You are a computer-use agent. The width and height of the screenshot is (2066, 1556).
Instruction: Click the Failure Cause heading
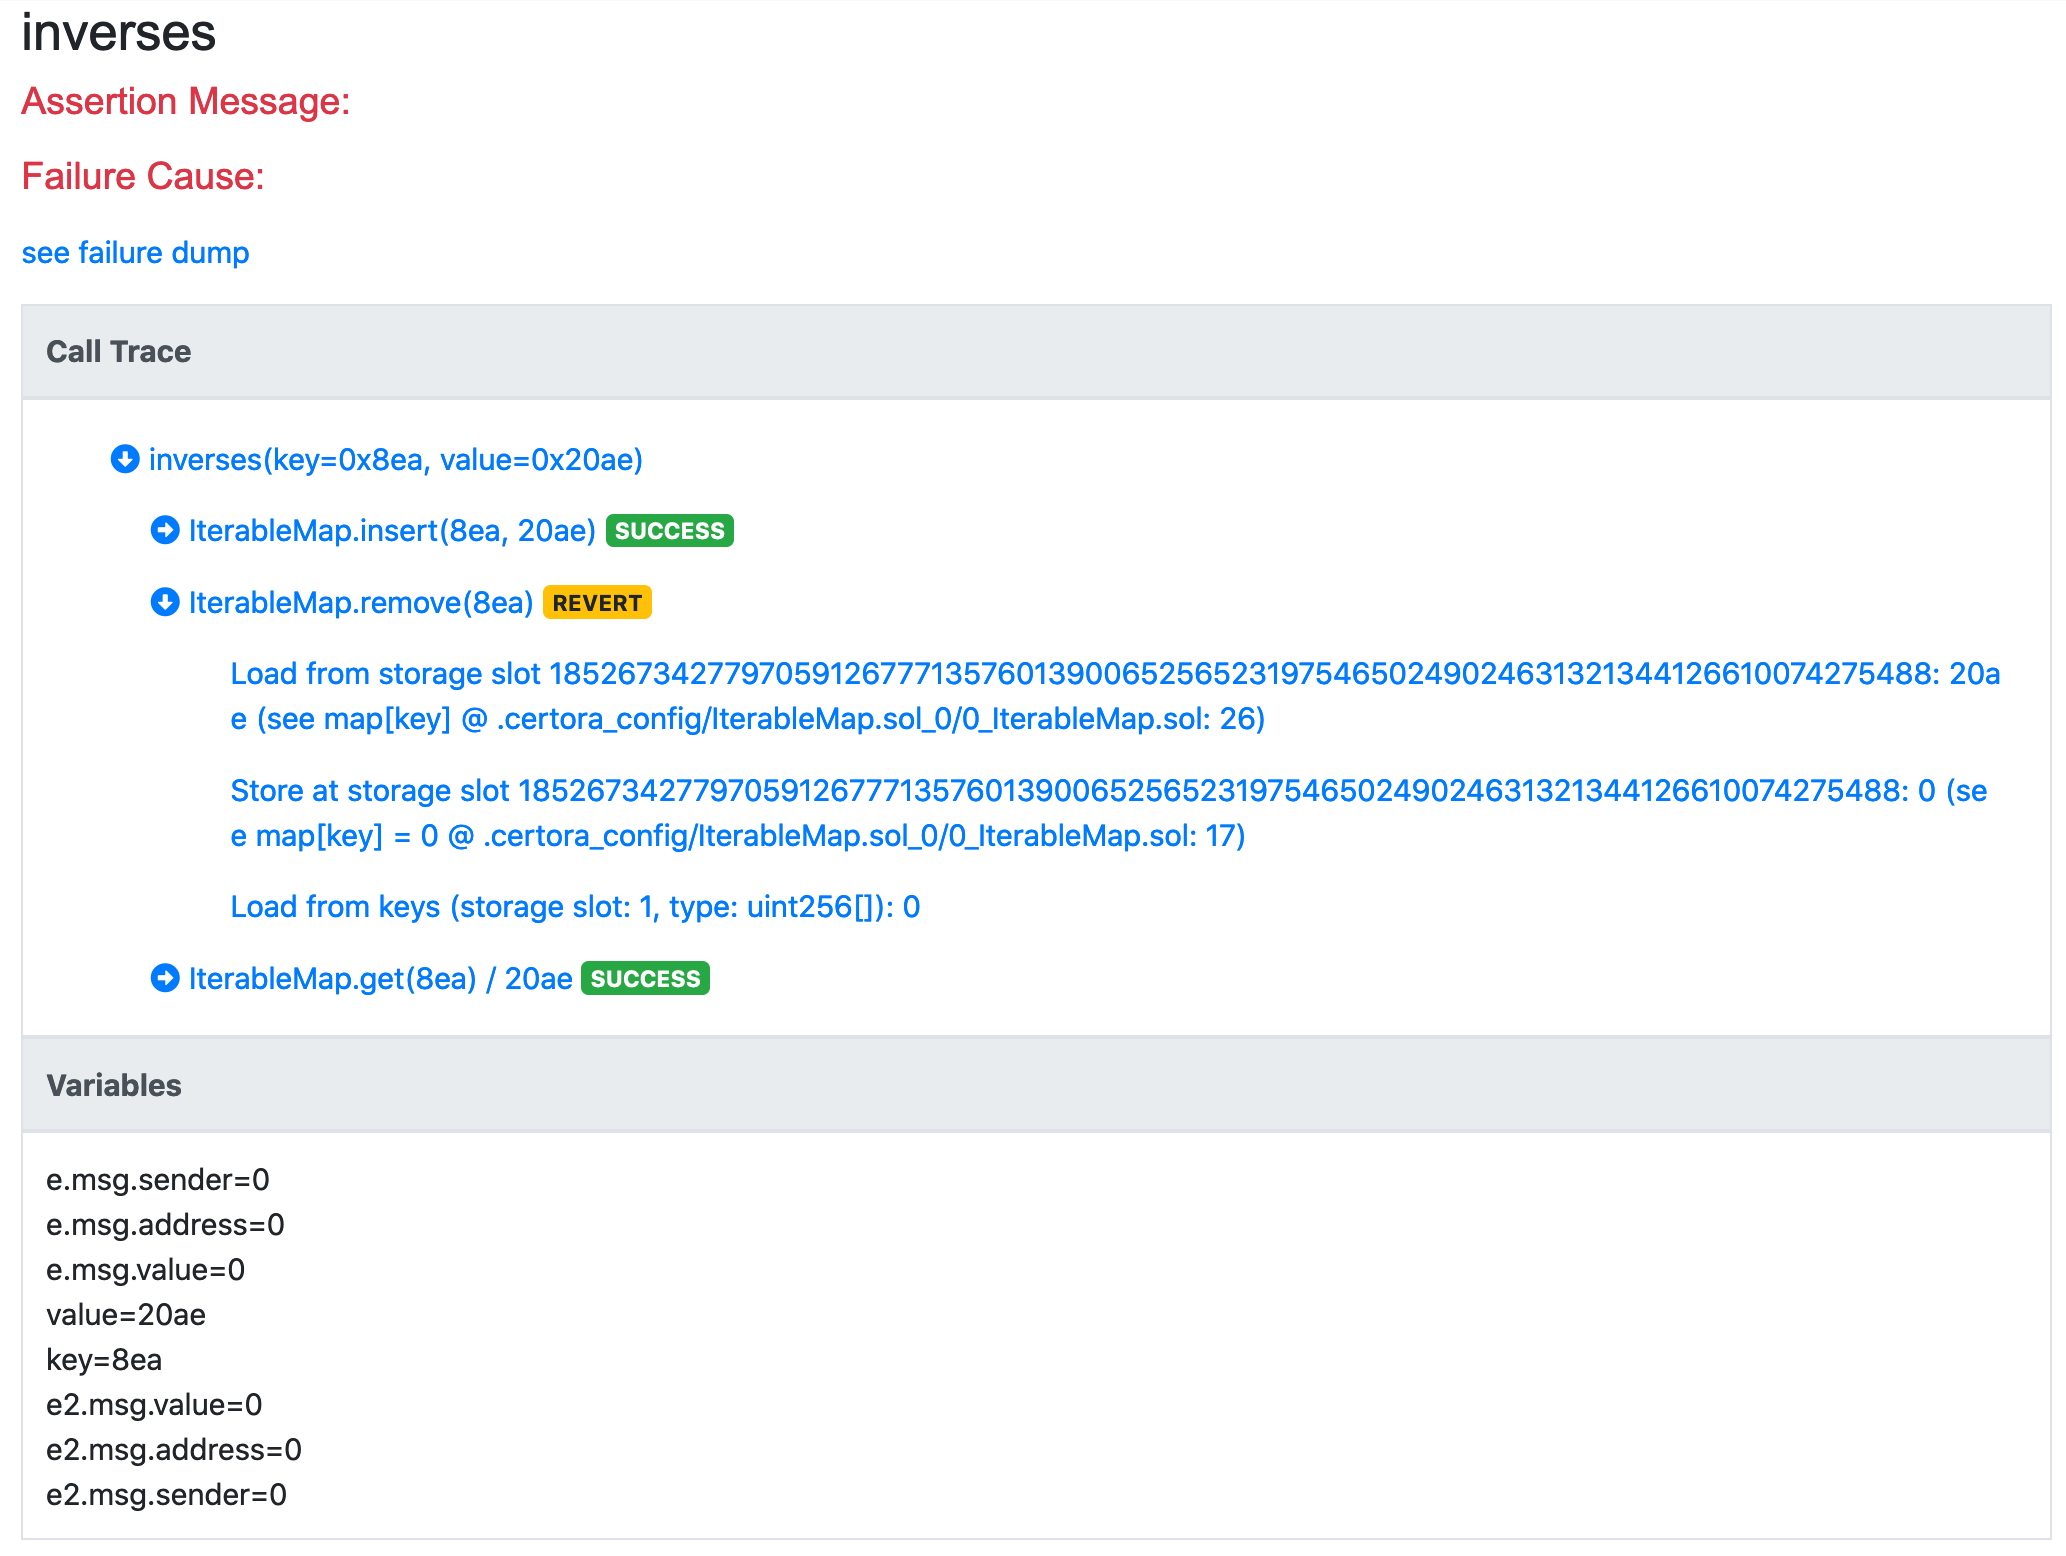coord(143,177)
